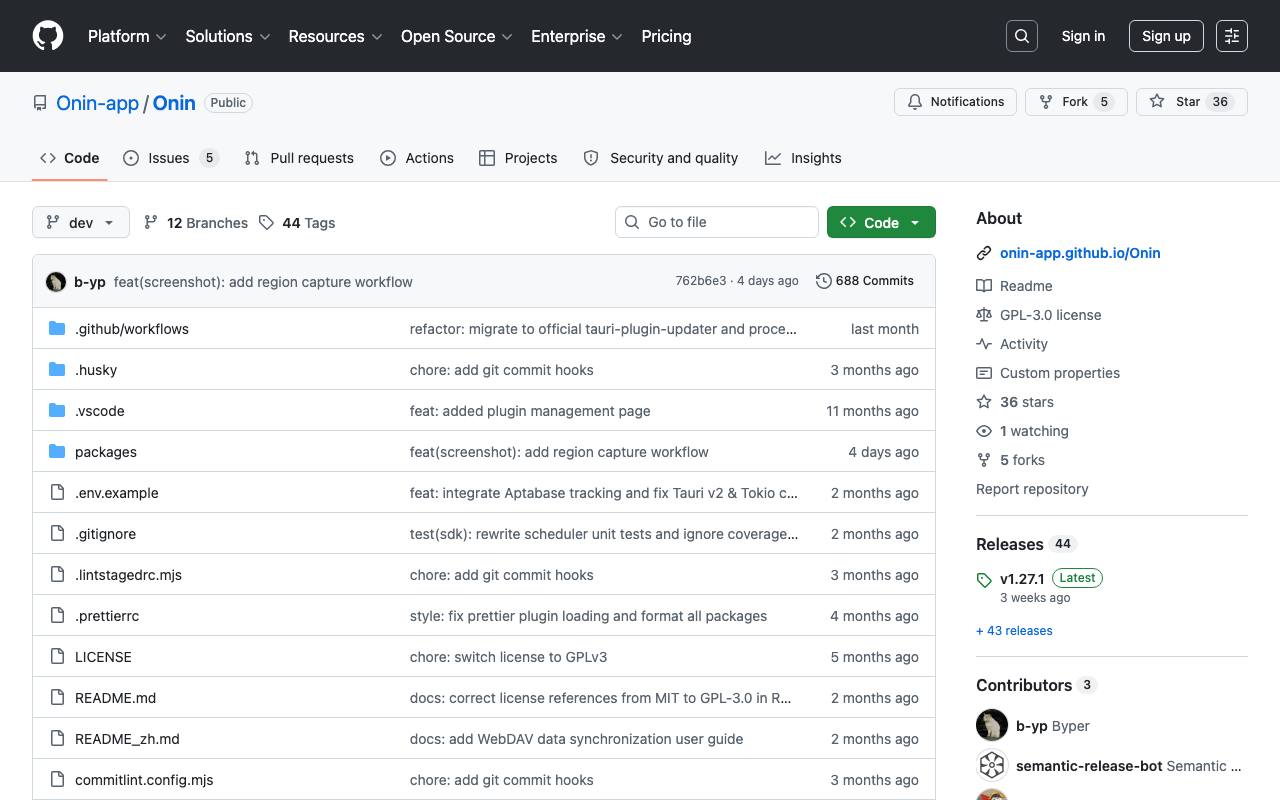Select the Code tab
This screenshot has width=1280, height=800.
70,158
